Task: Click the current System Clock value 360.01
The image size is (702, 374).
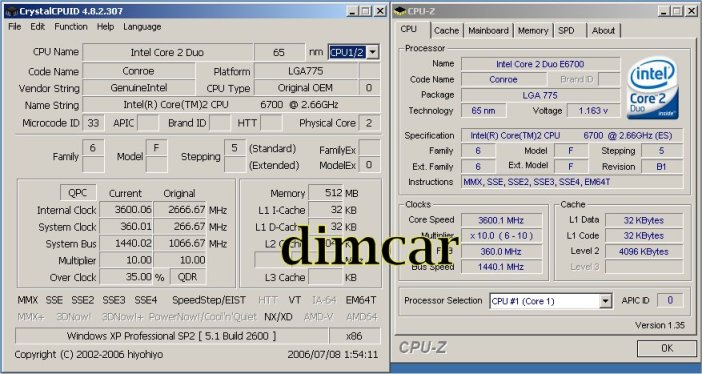Action: [126, 227]
